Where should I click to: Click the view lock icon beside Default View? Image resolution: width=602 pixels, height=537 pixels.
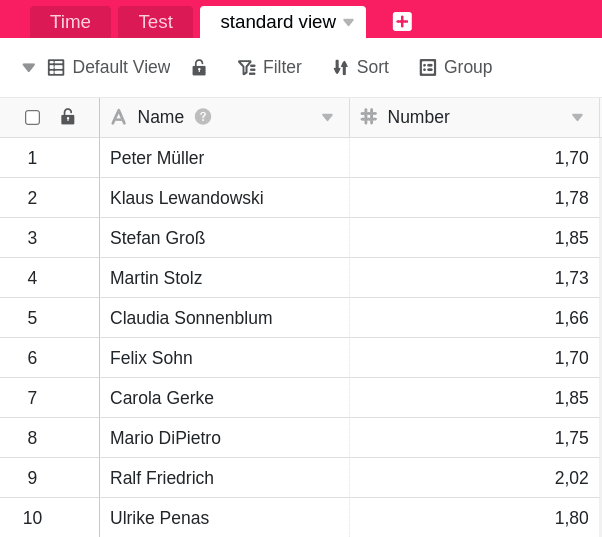click(199, 67)
